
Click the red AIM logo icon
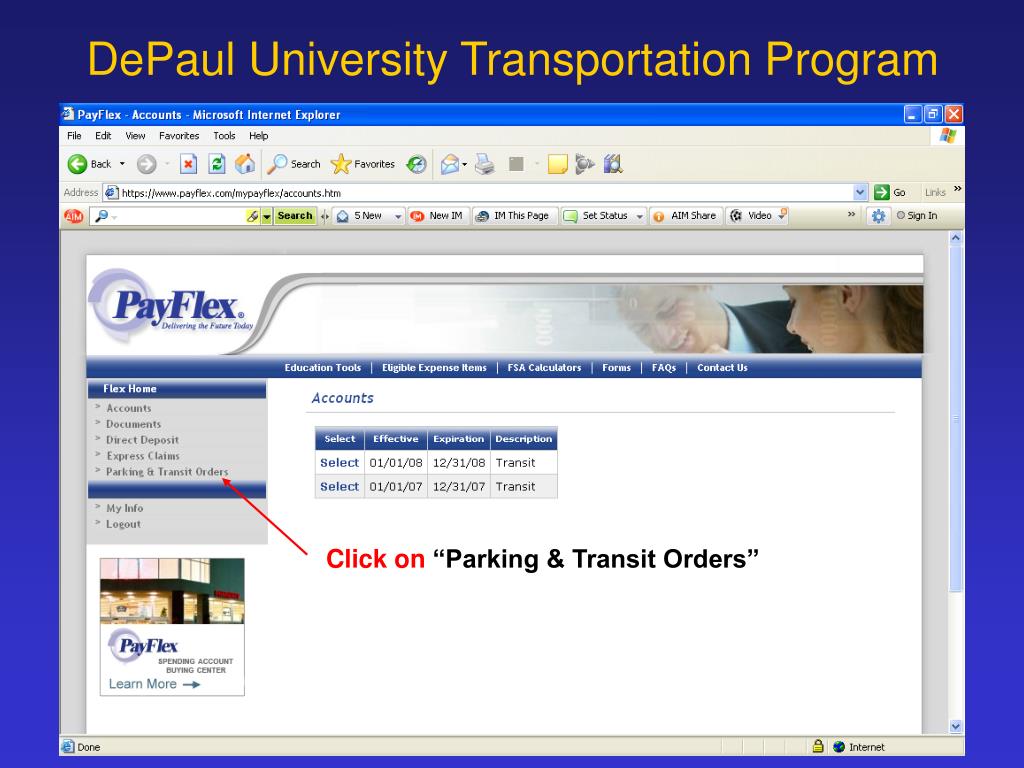pos(74,216)
